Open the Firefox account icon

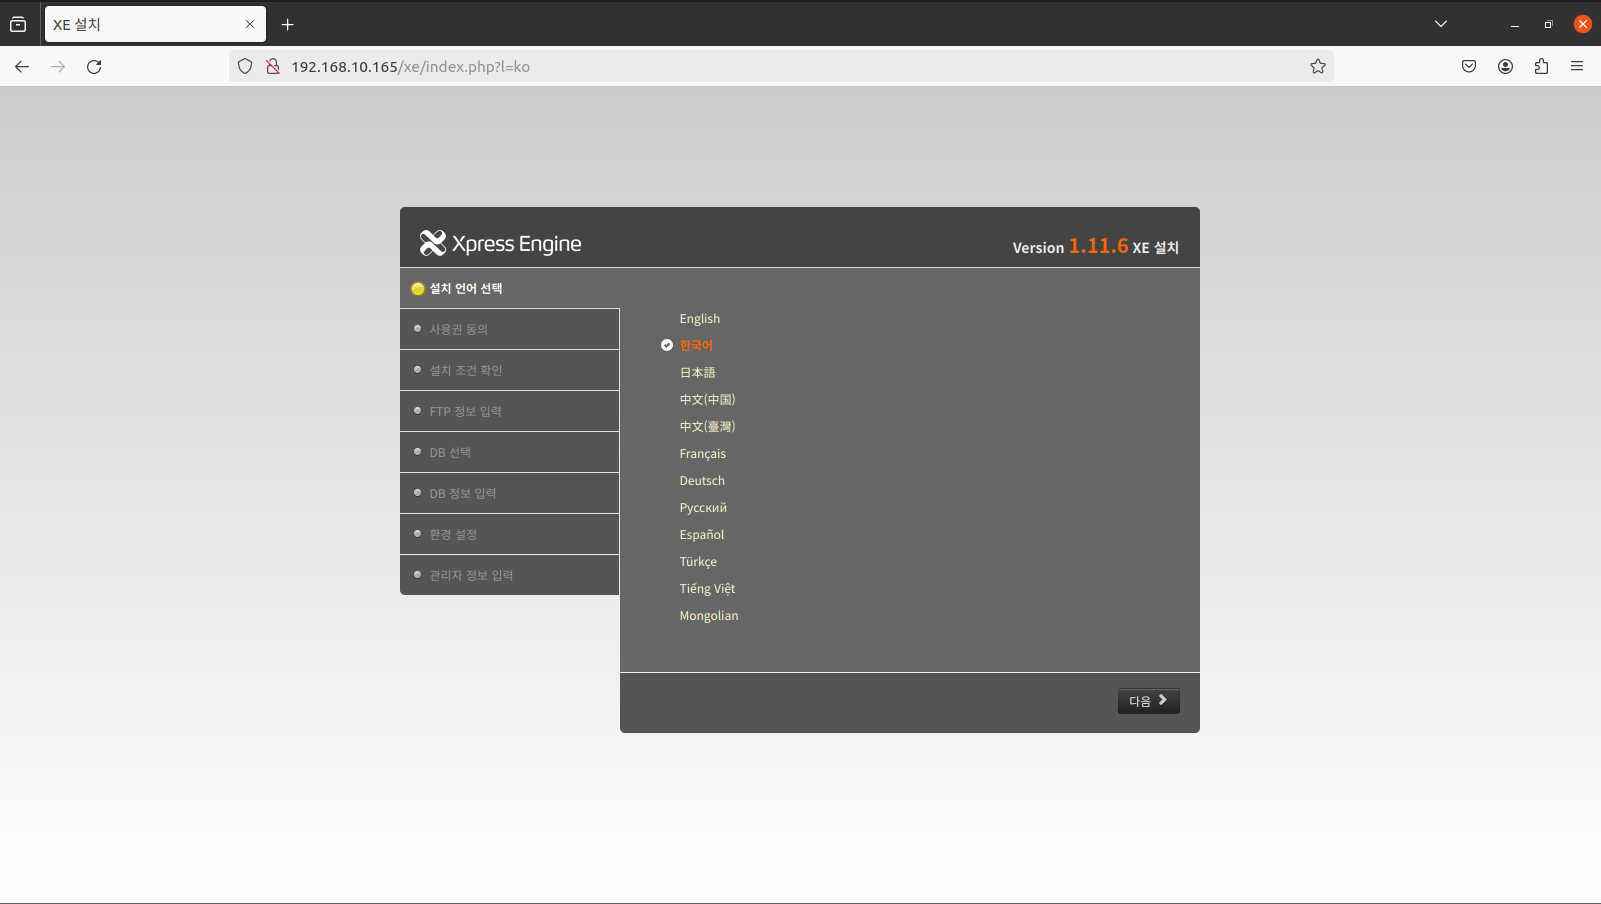point(1505,67)
